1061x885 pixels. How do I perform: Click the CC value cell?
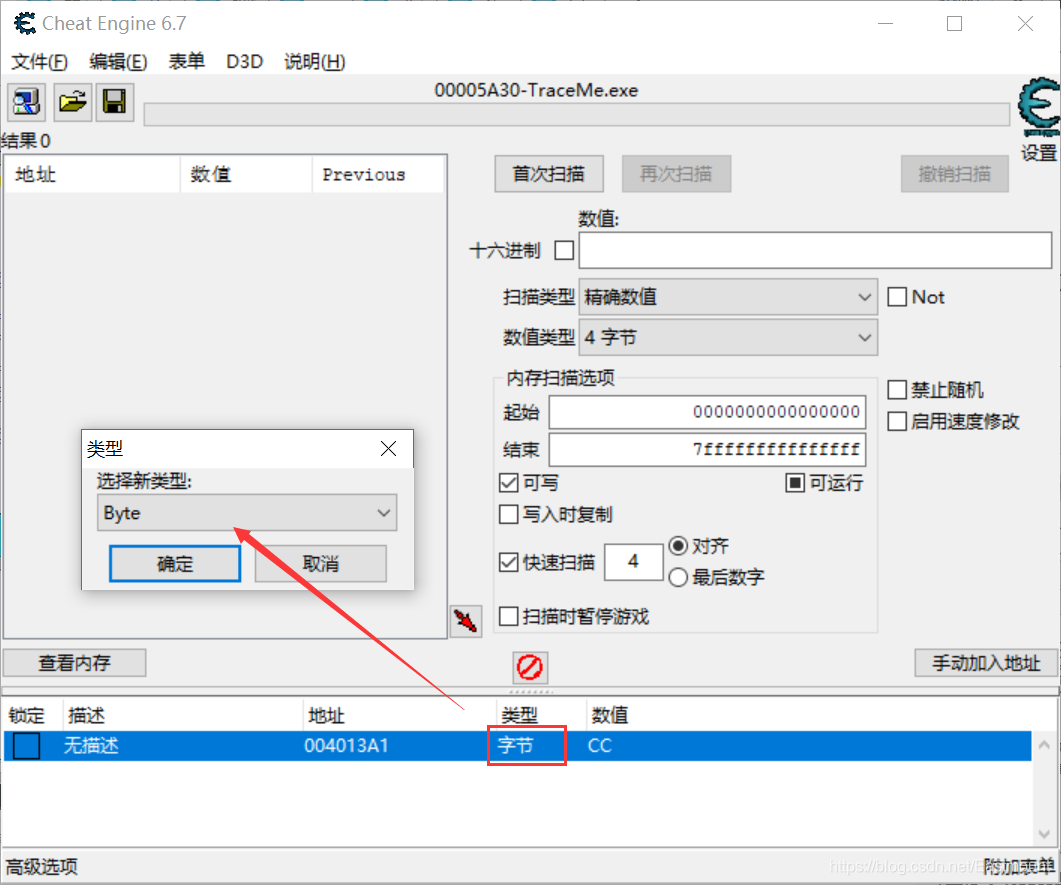pyautogui.click(x=600, y=746)
